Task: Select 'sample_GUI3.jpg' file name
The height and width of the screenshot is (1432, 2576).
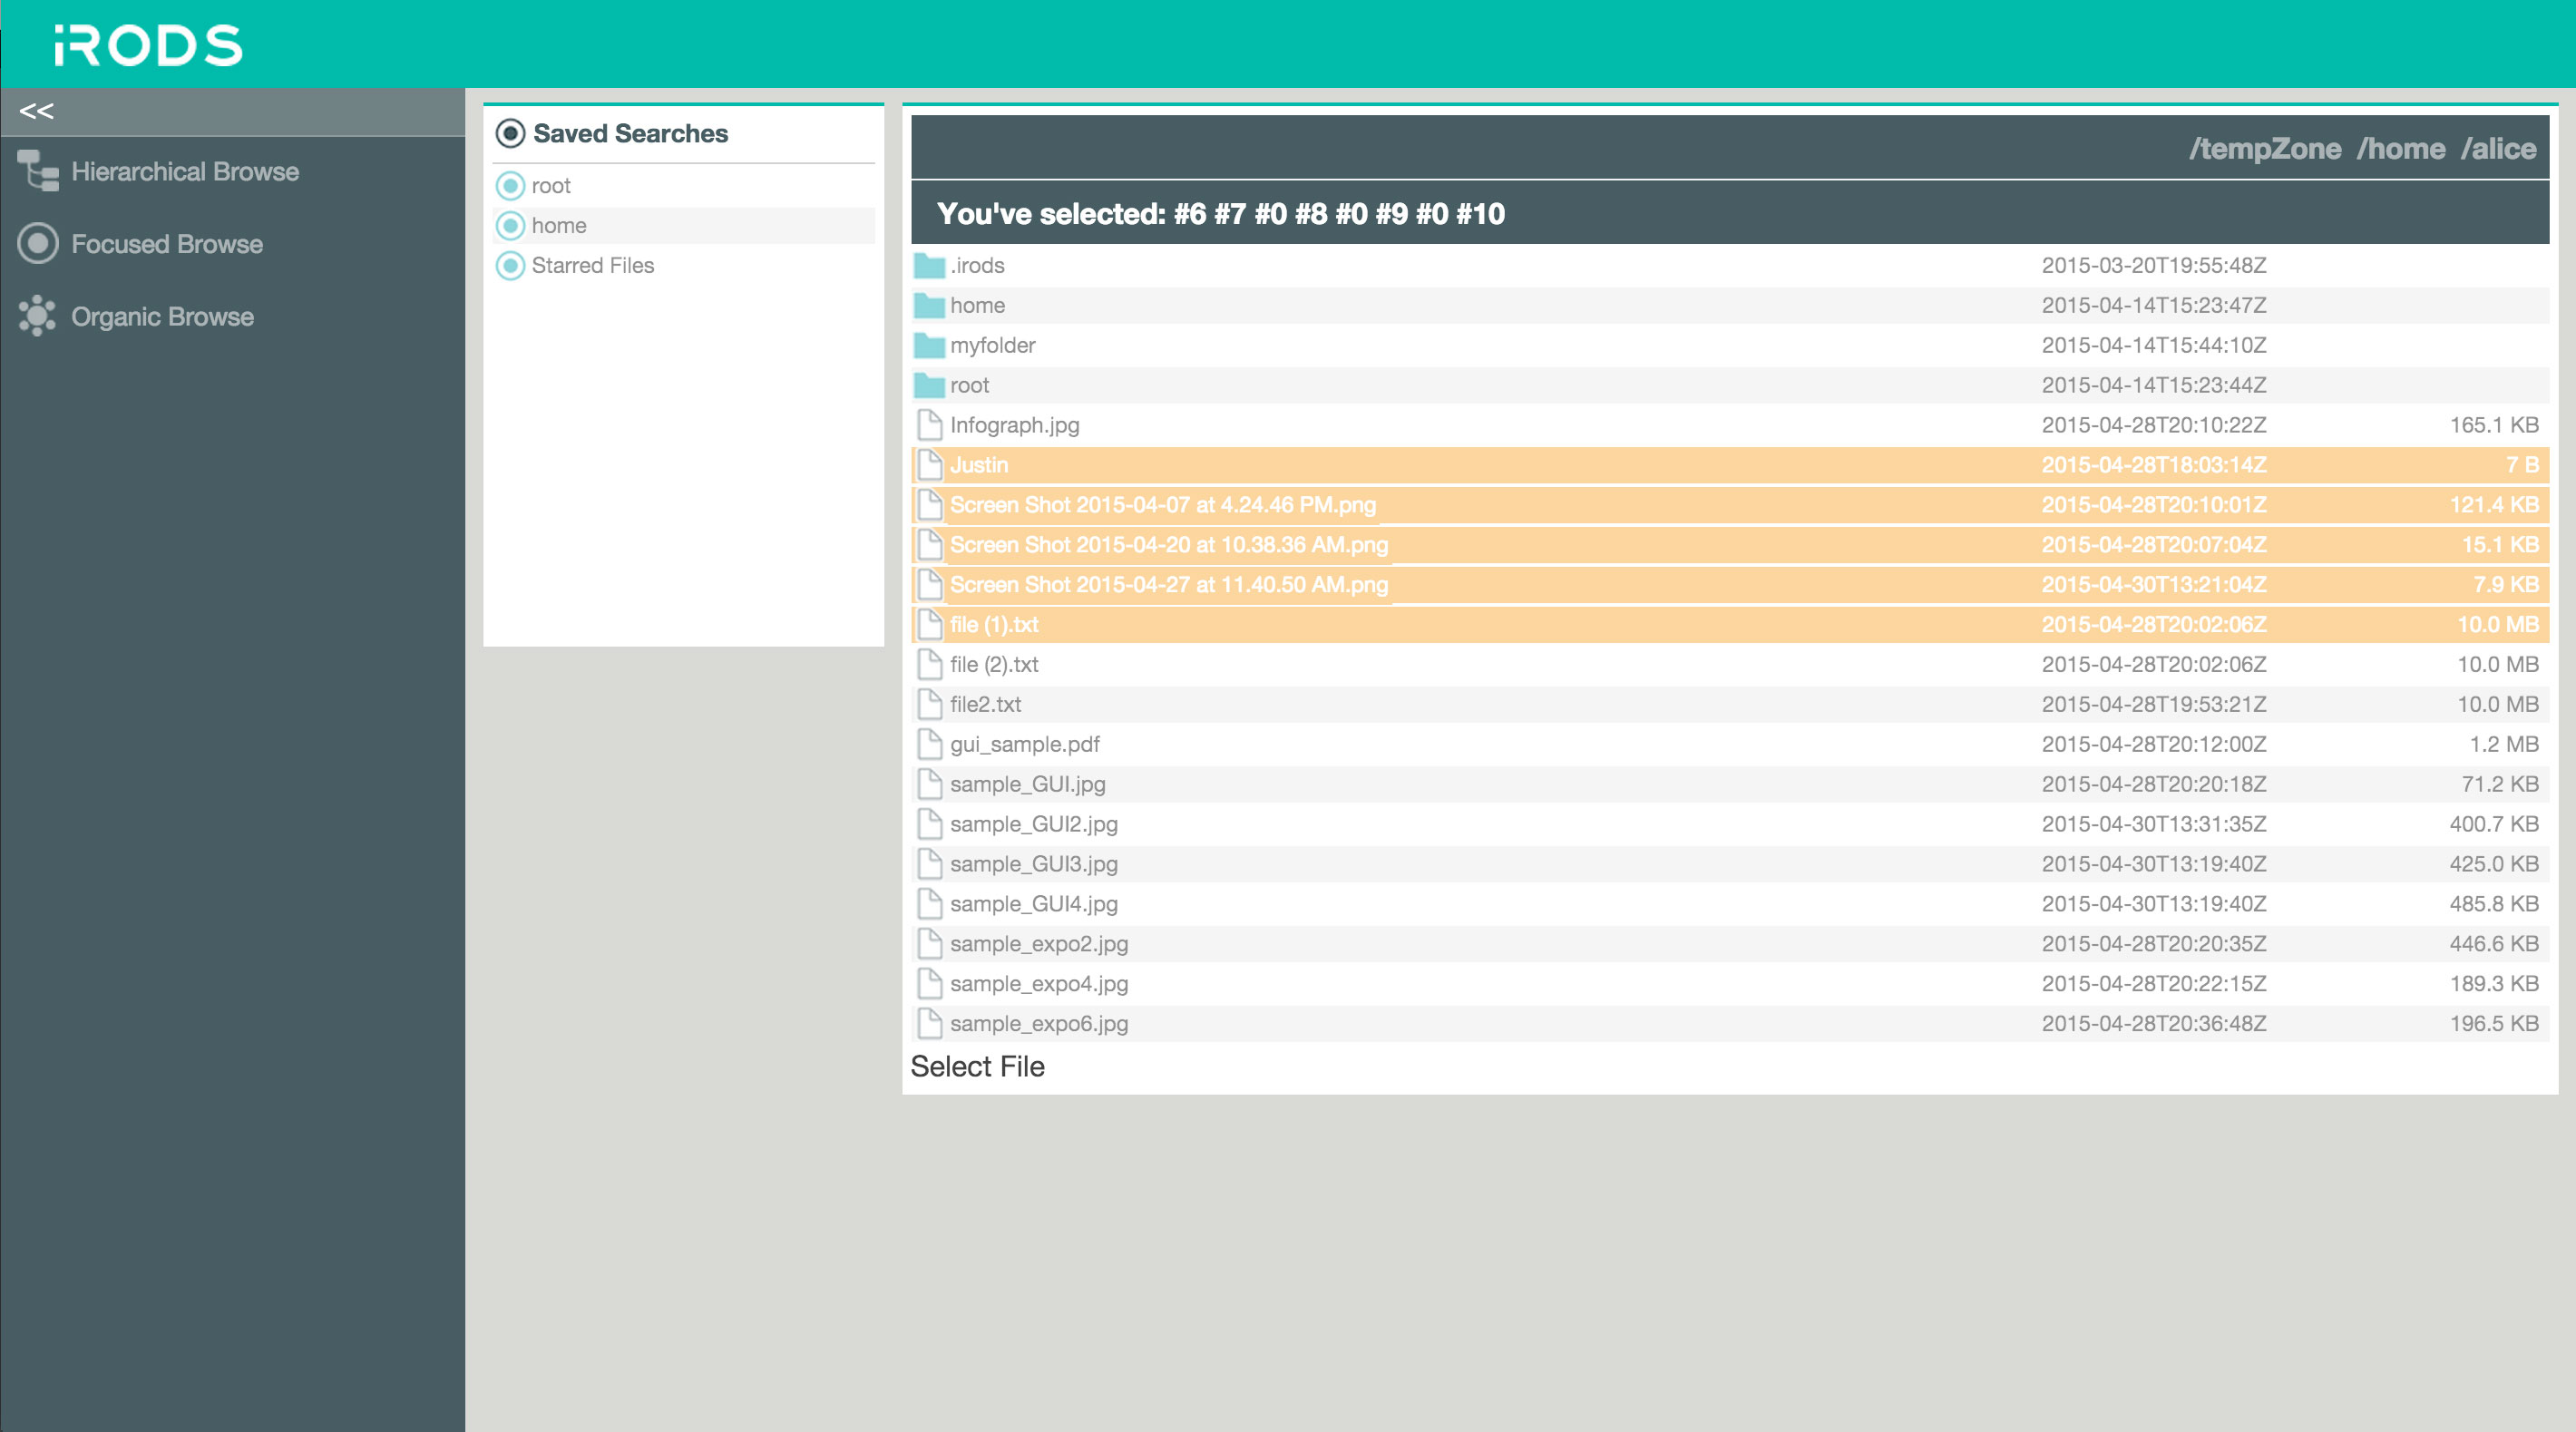Action: pos(1033,865)
